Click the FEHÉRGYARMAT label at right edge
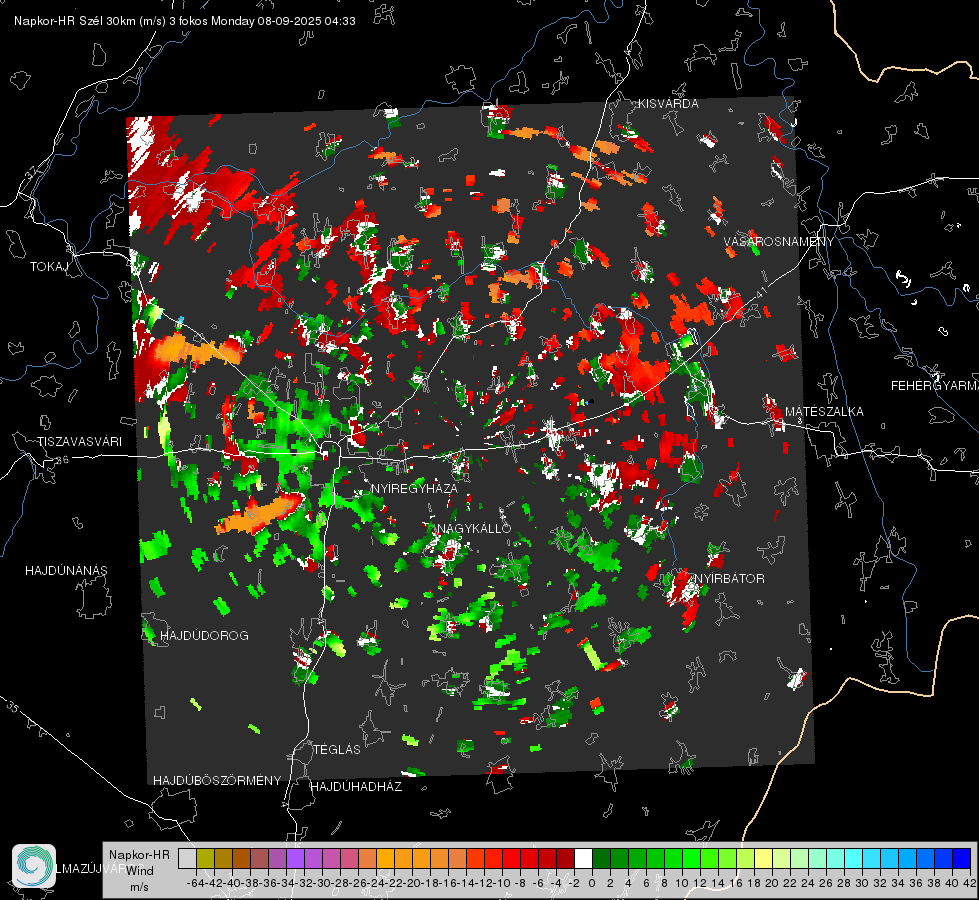 [934, 386]
